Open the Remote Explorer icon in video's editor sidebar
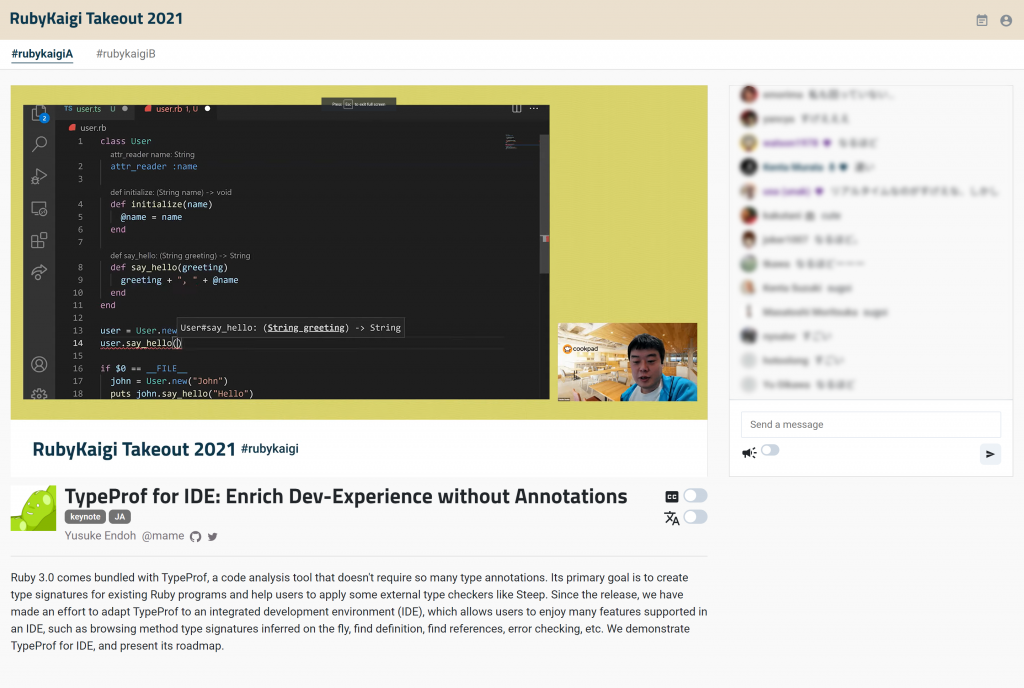This screenshot has height=688, width=1024. [x=39, y=209]
